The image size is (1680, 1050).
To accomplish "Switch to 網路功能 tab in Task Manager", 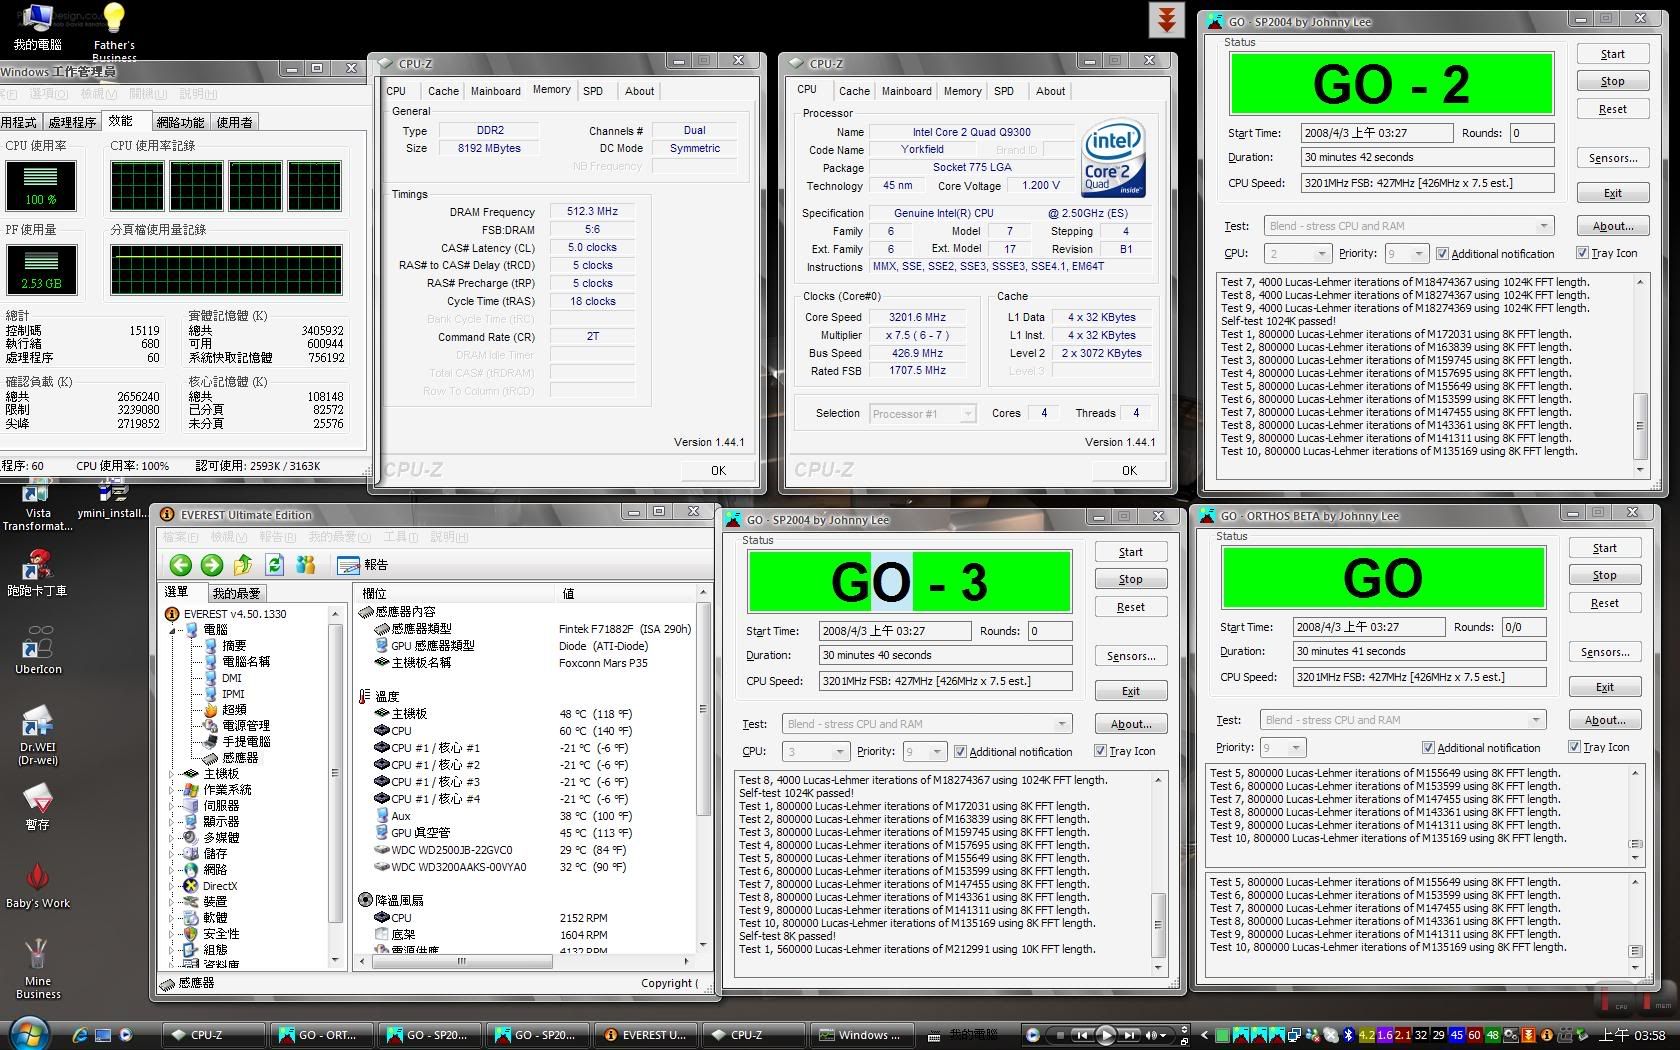I will pyautogui.click(x=180, y=122).
